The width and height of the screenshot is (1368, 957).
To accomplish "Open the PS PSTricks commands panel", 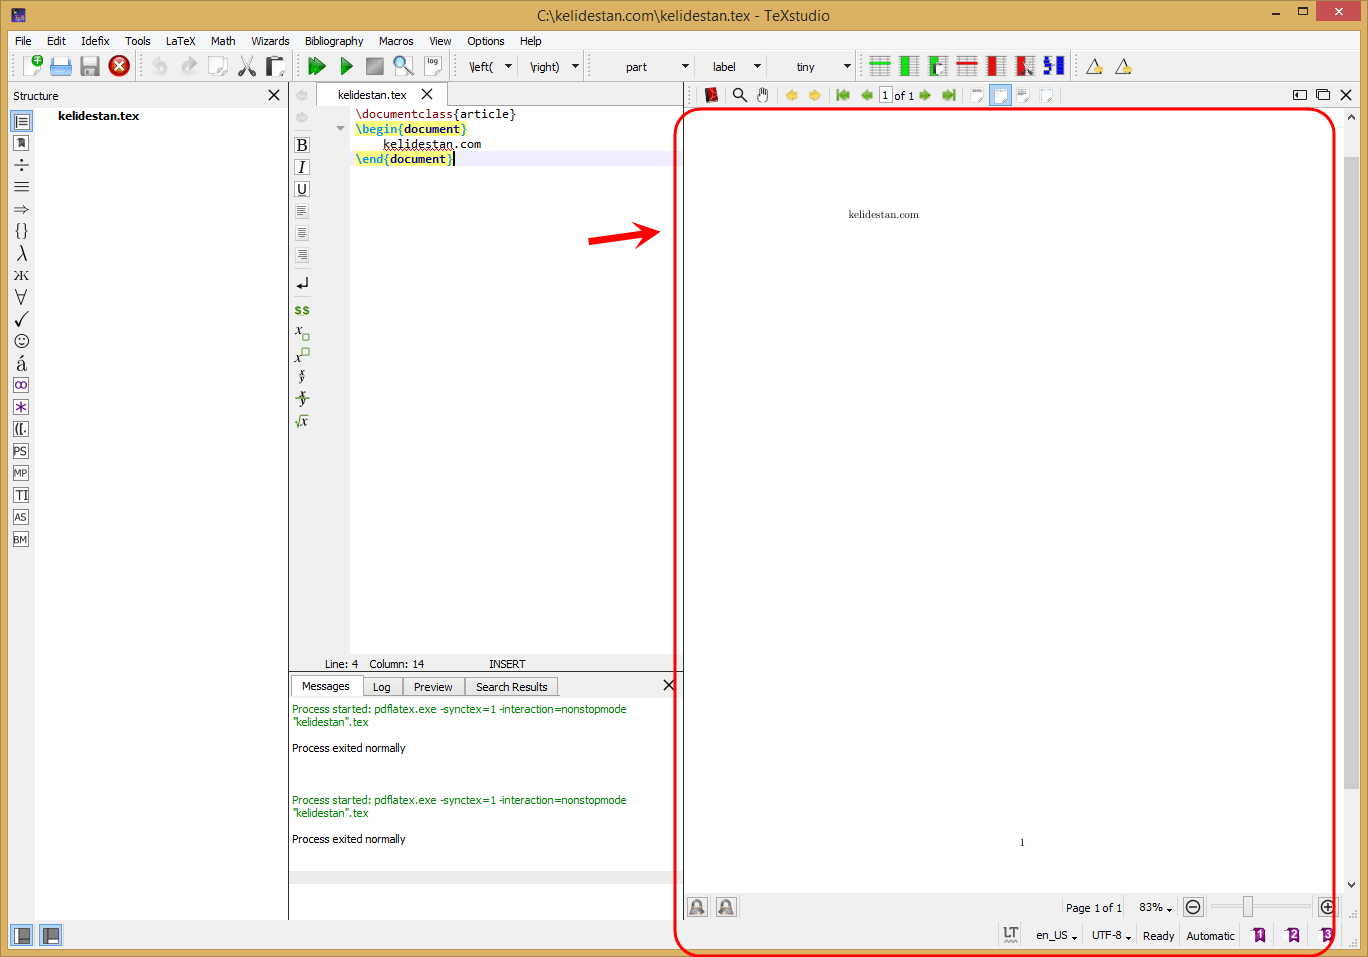I will tap(21, 451).
